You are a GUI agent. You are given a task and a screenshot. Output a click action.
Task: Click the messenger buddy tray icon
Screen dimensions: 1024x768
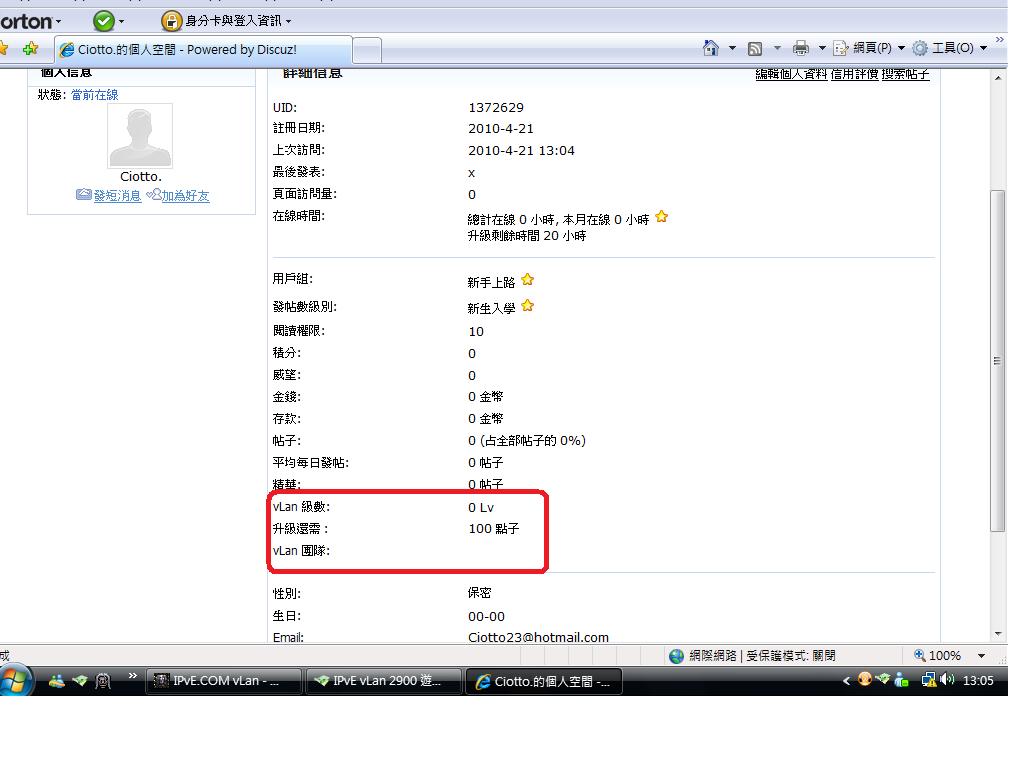pos(901,680)
